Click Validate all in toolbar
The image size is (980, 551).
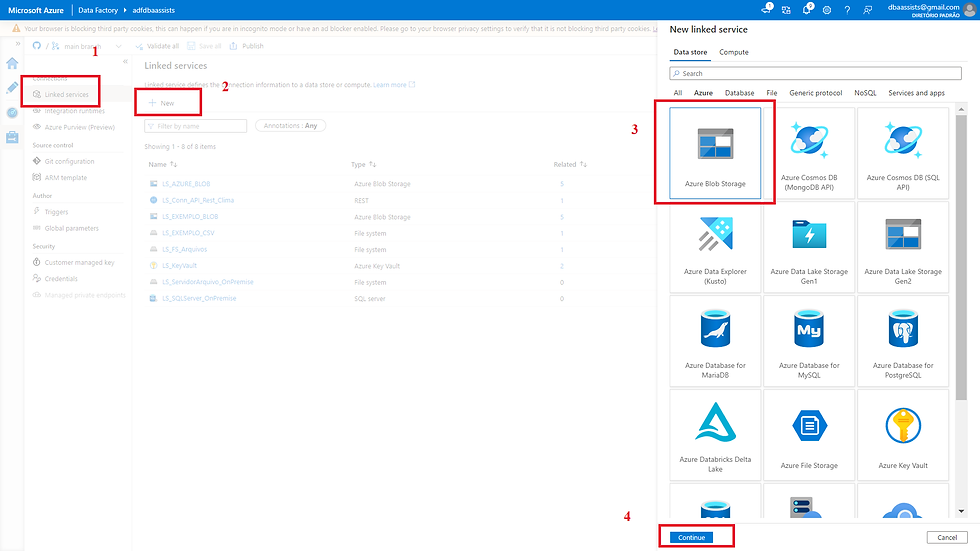(x=158, y=46)
